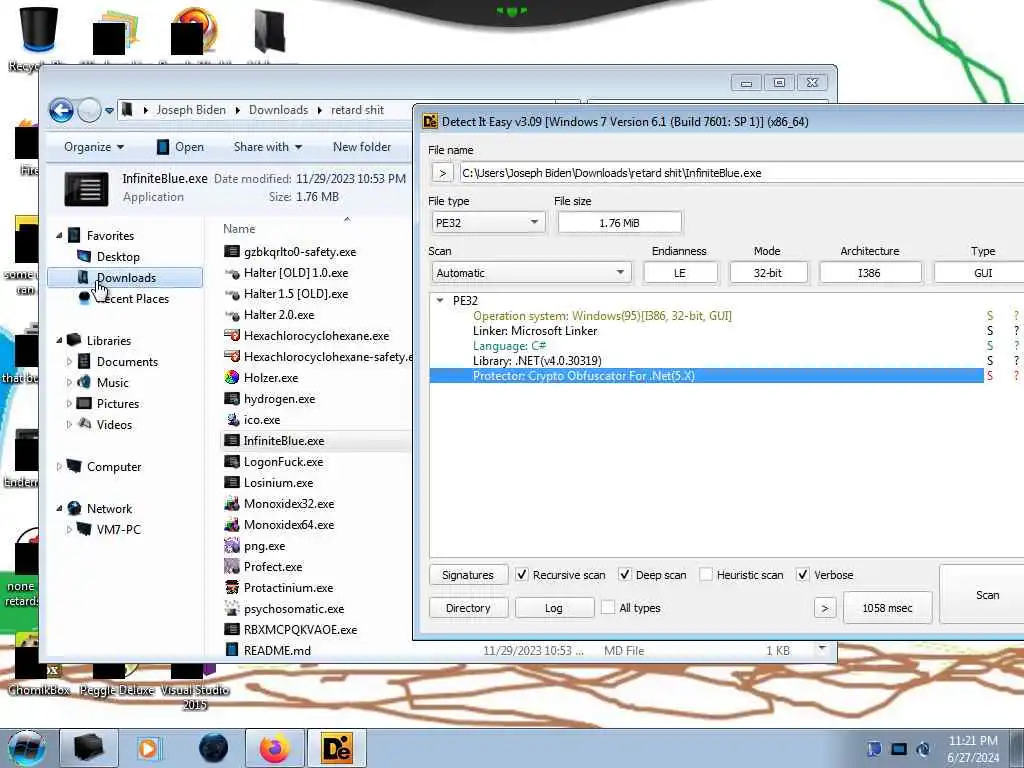Click the gzbkqrlto0-safety.exe file icon

coord(231,251)
